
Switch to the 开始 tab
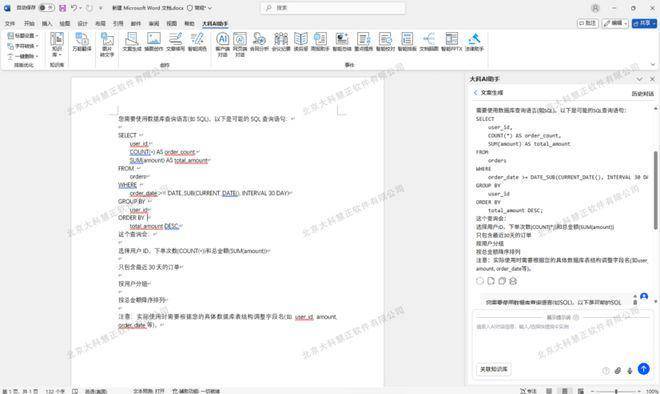29,24
